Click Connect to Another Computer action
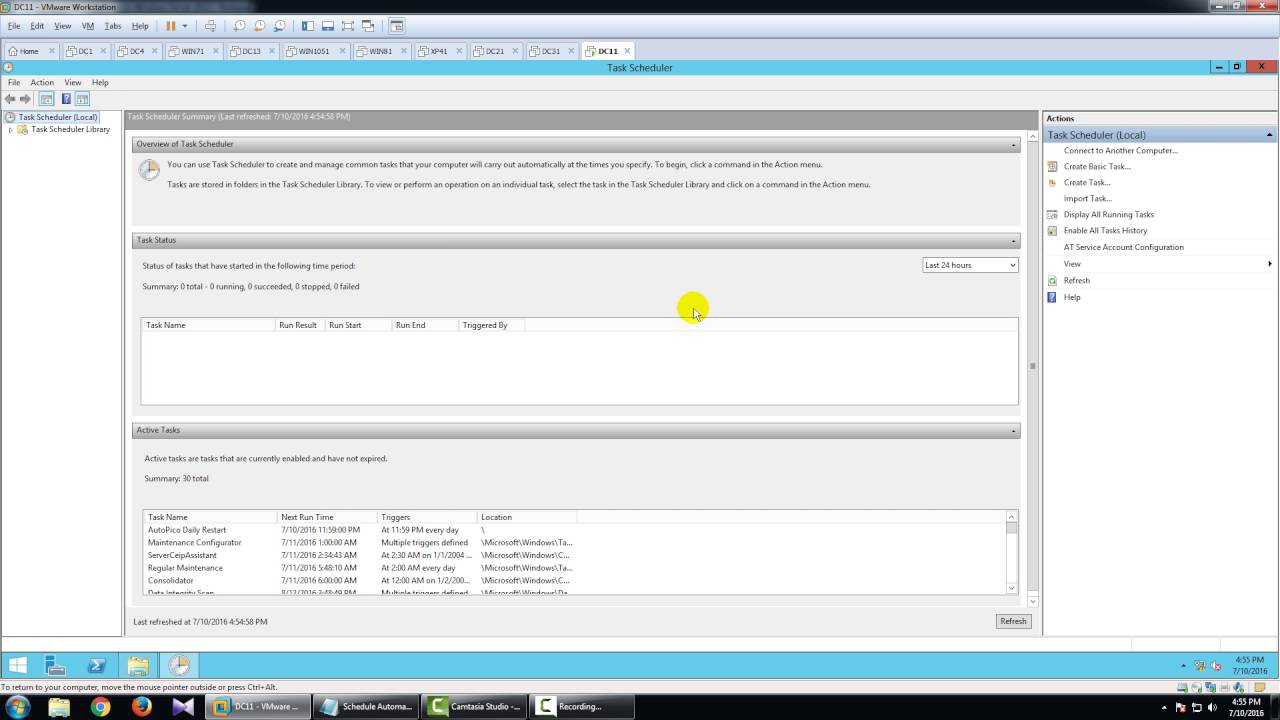The width and height of the screenshot is (1280, 720). (1120, 151)
